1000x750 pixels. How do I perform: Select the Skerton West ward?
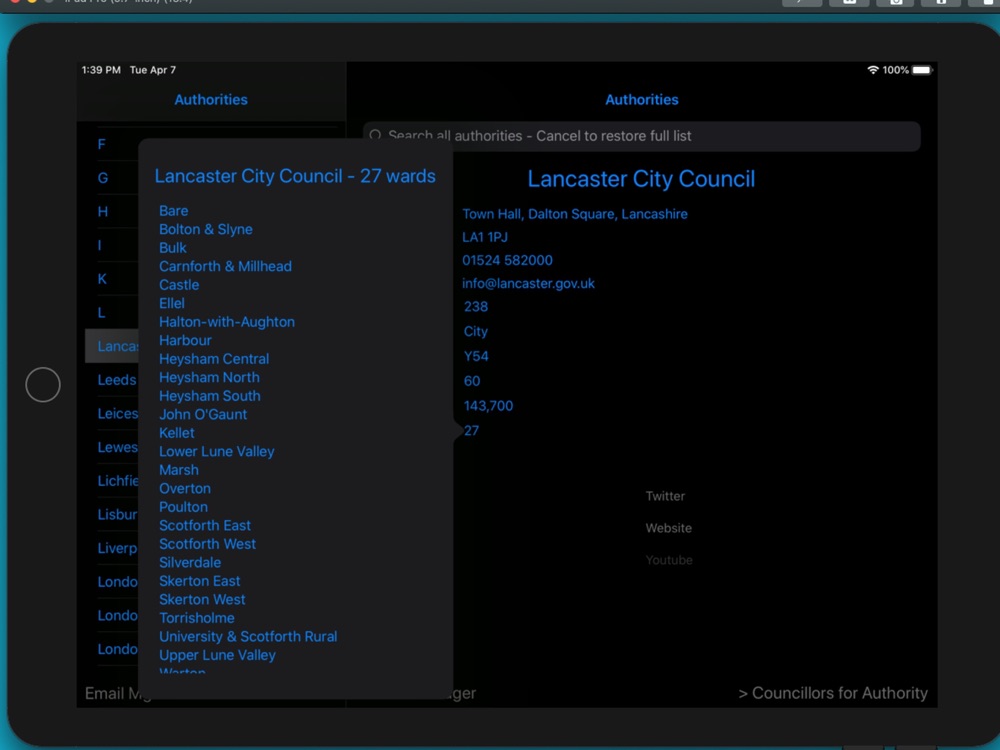202,599
